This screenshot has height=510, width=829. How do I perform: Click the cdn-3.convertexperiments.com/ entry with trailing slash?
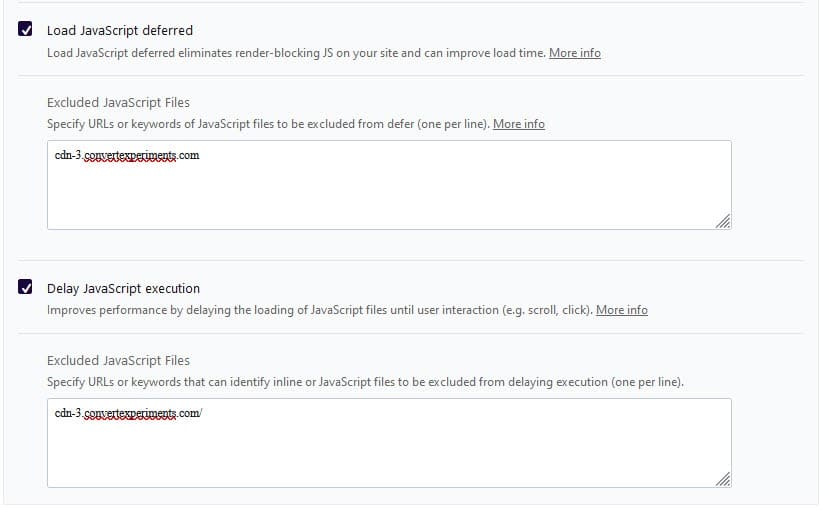click(129, 414)
